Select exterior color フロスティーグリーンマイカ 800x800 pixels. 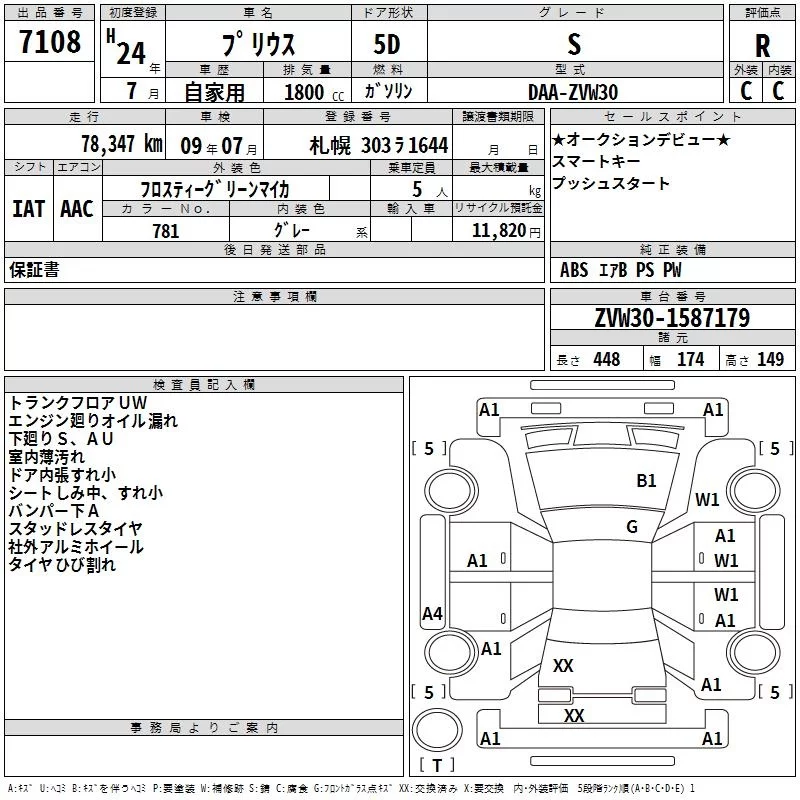(215, 189)
